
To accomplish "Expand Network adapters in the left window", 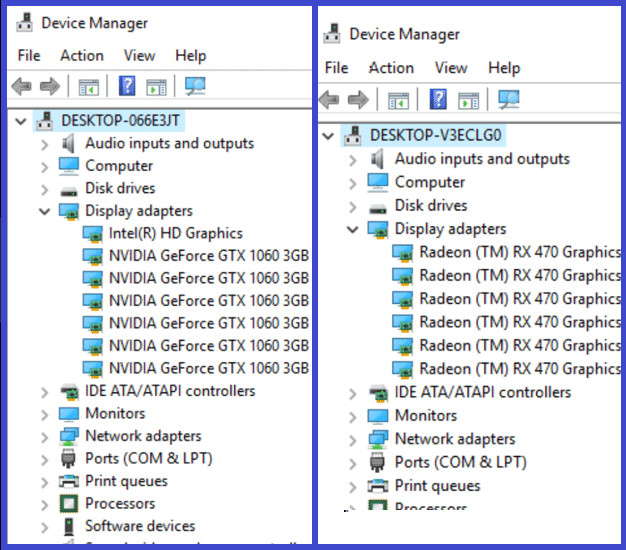I will pos(44,436).
